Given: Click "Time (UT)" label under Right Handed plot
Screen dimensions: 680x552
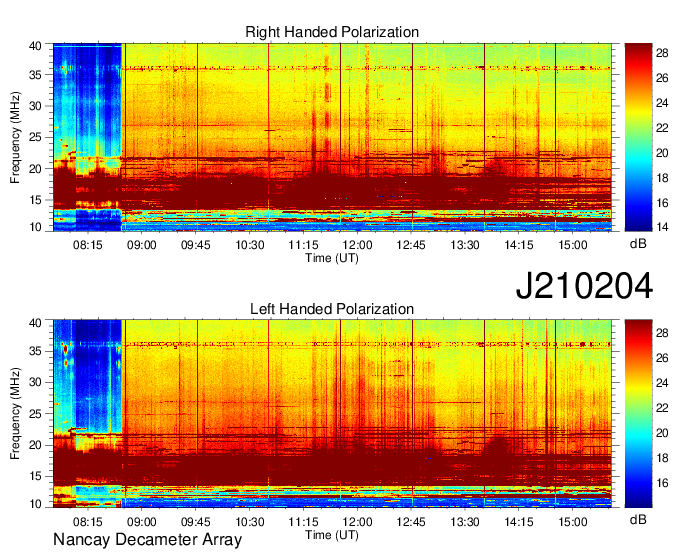Looking at the screenshot, I should coord(332,258).
